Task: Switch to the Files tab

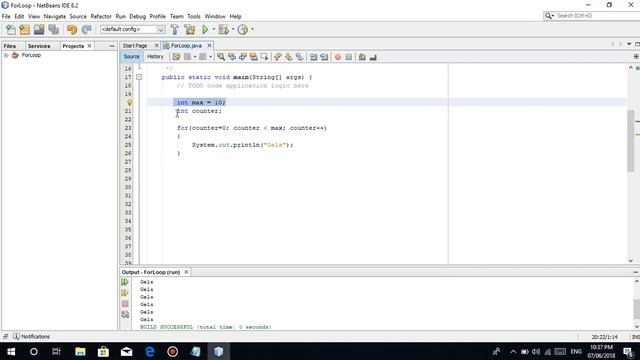Action: coord(10,46)
